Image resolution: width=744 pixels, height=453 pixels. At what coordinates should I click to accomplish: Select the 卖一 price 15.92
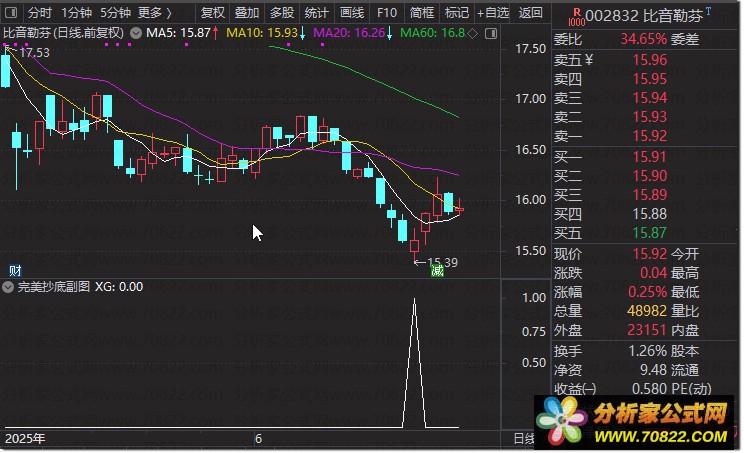(650, 136)
